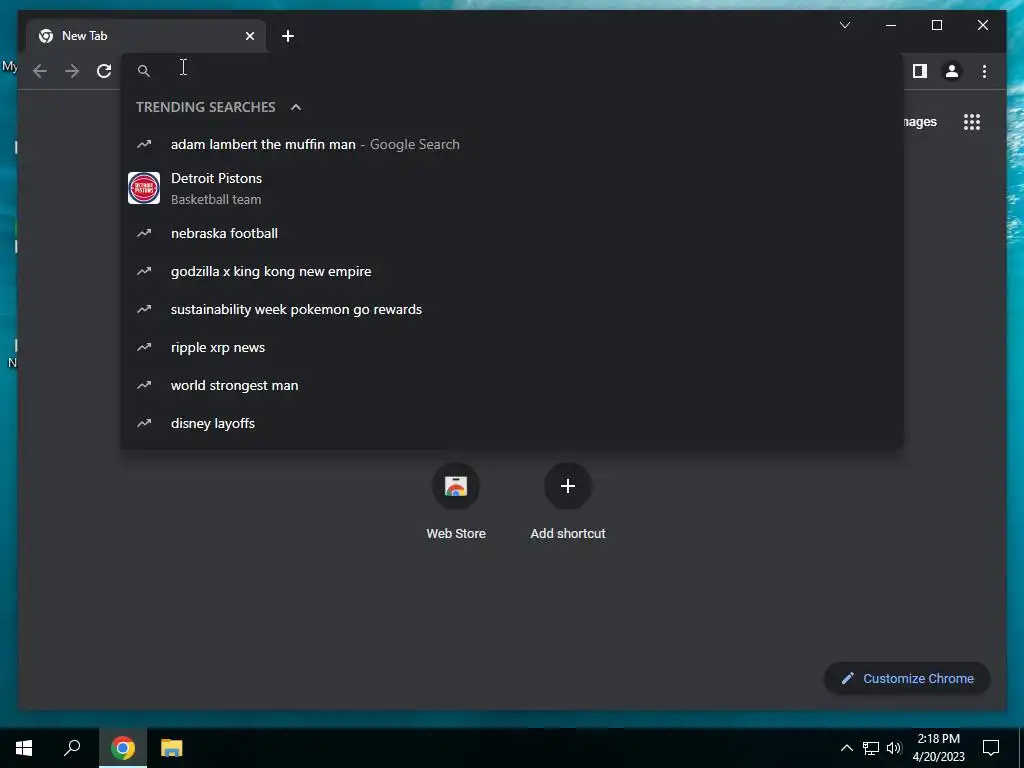Collapse the Trending Searches section

point(296,107)
